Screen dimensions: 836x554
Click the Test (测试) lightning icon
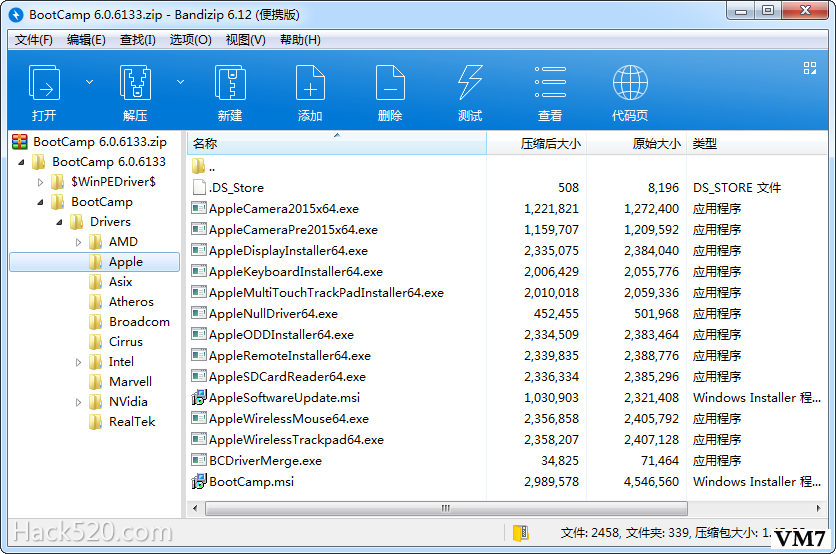470,83
